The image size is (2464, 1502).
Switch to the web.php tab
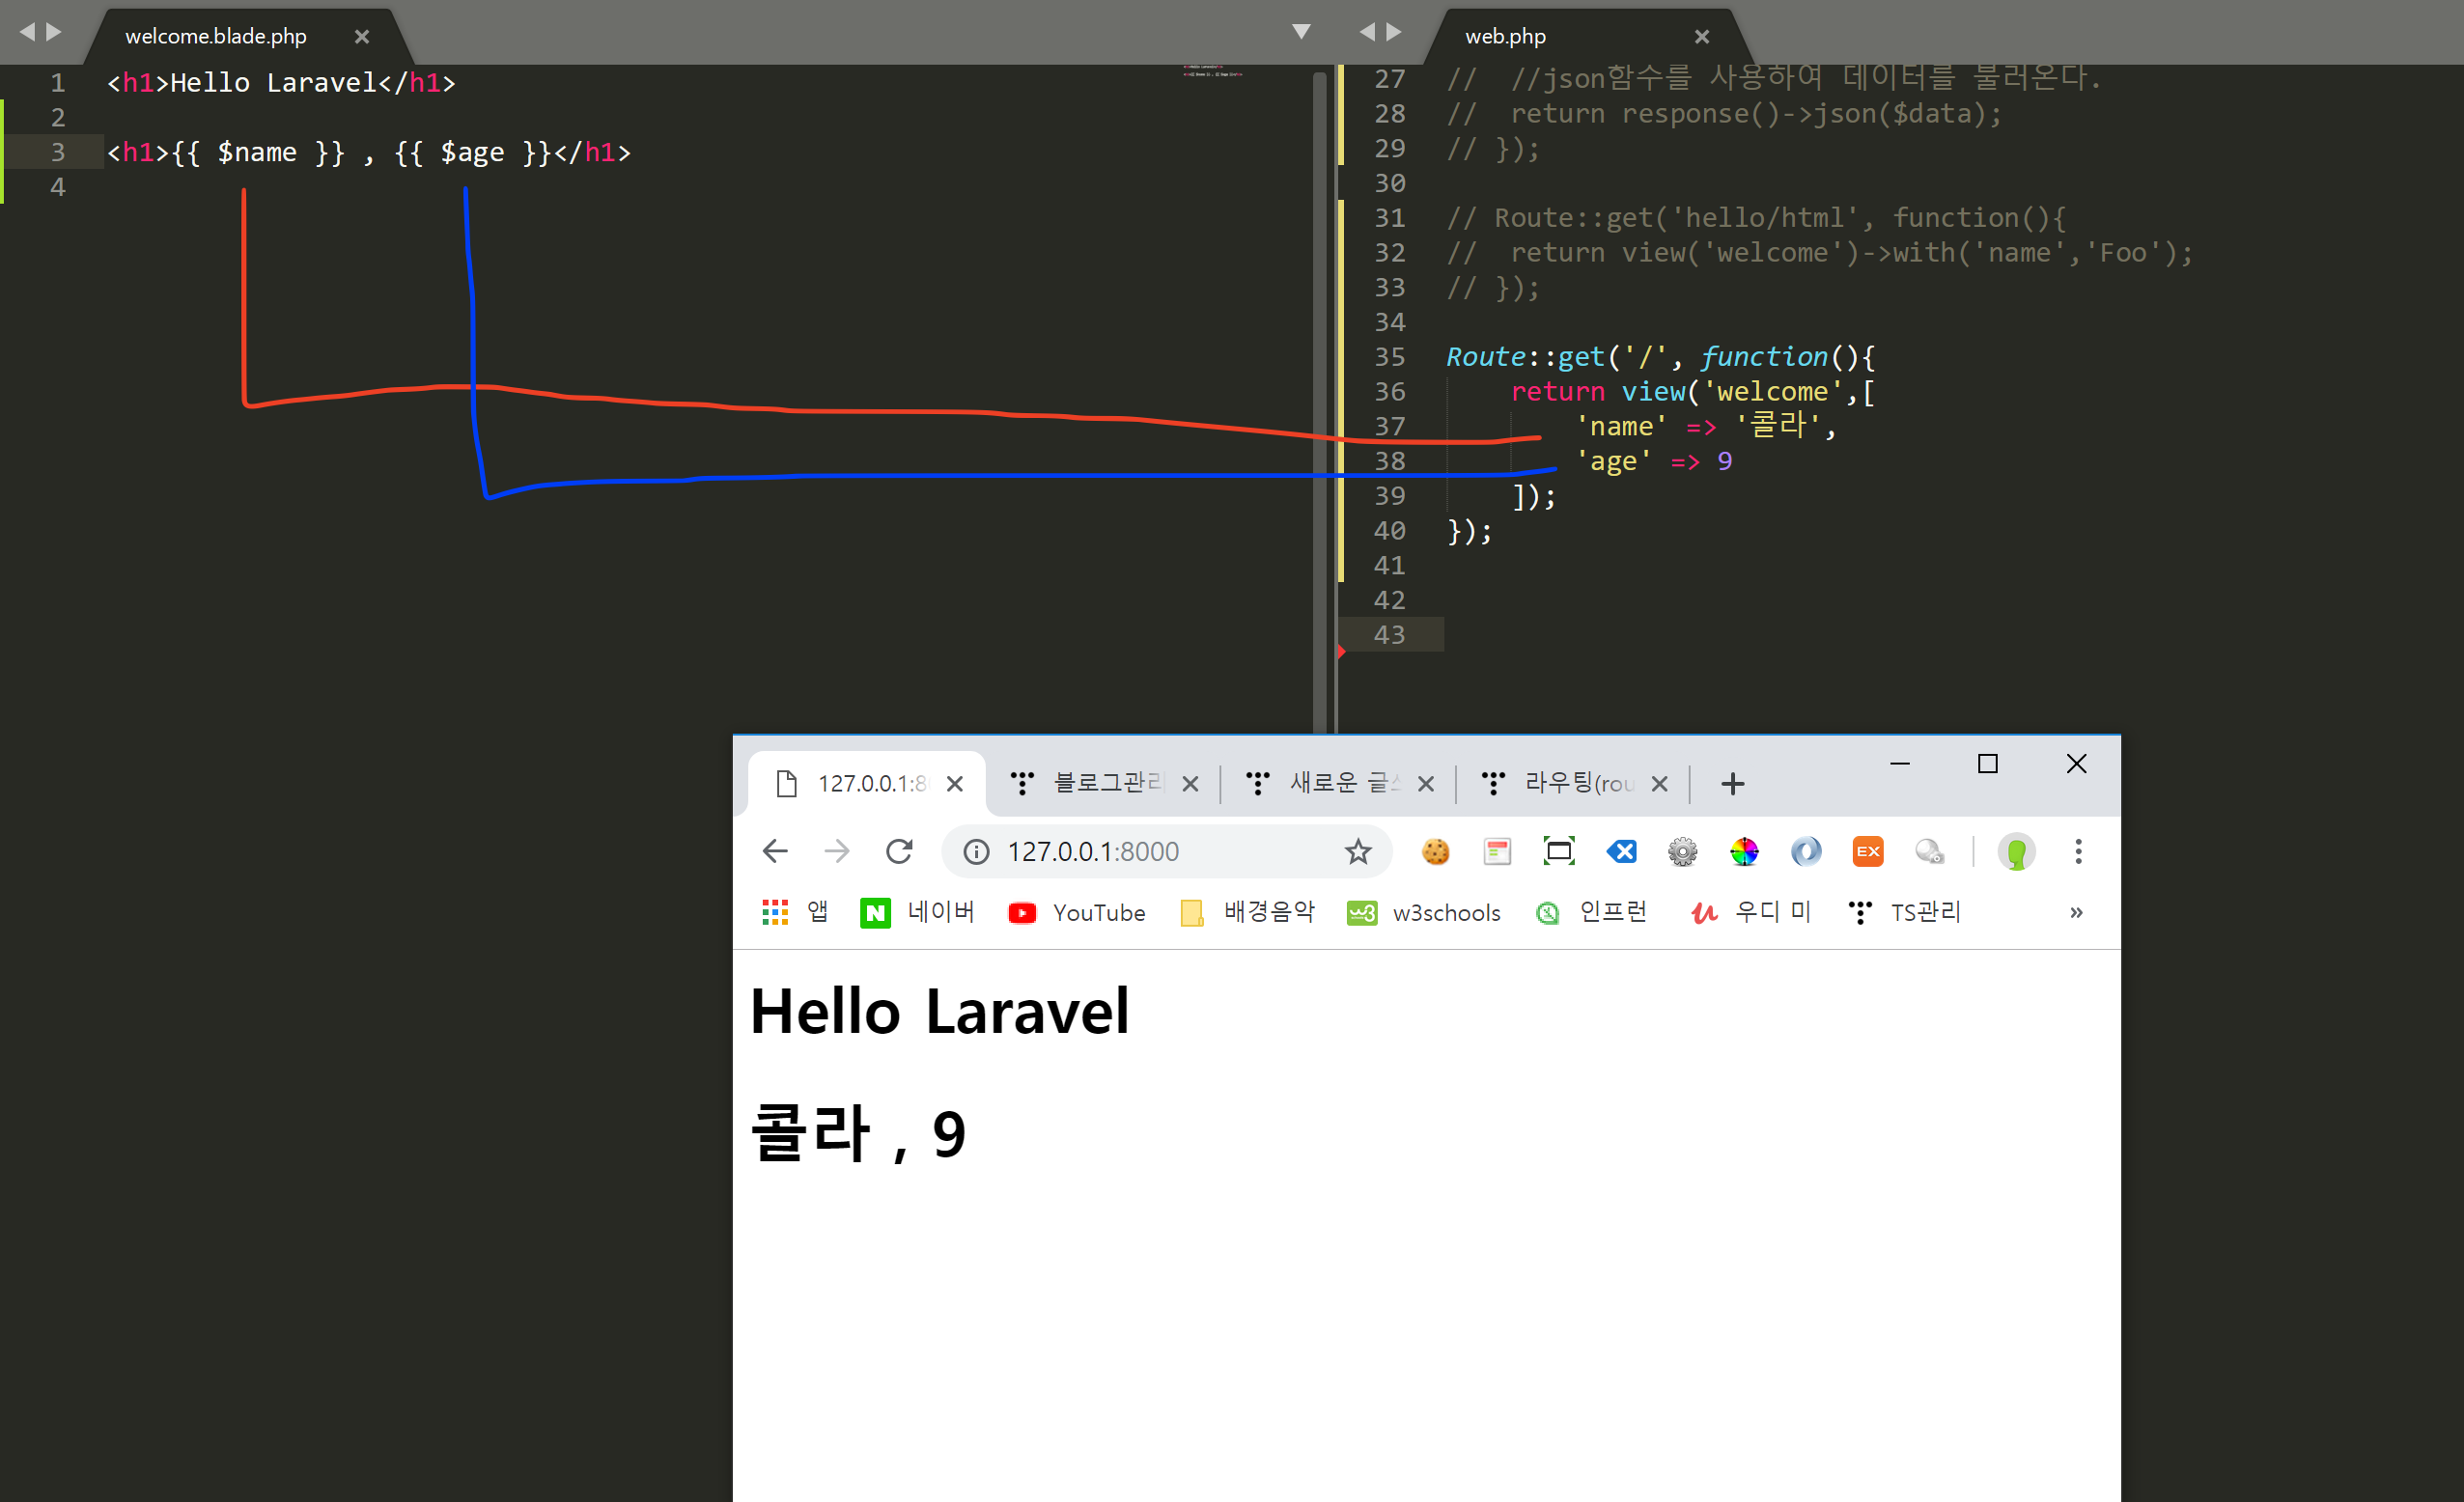coord(1505,37)
